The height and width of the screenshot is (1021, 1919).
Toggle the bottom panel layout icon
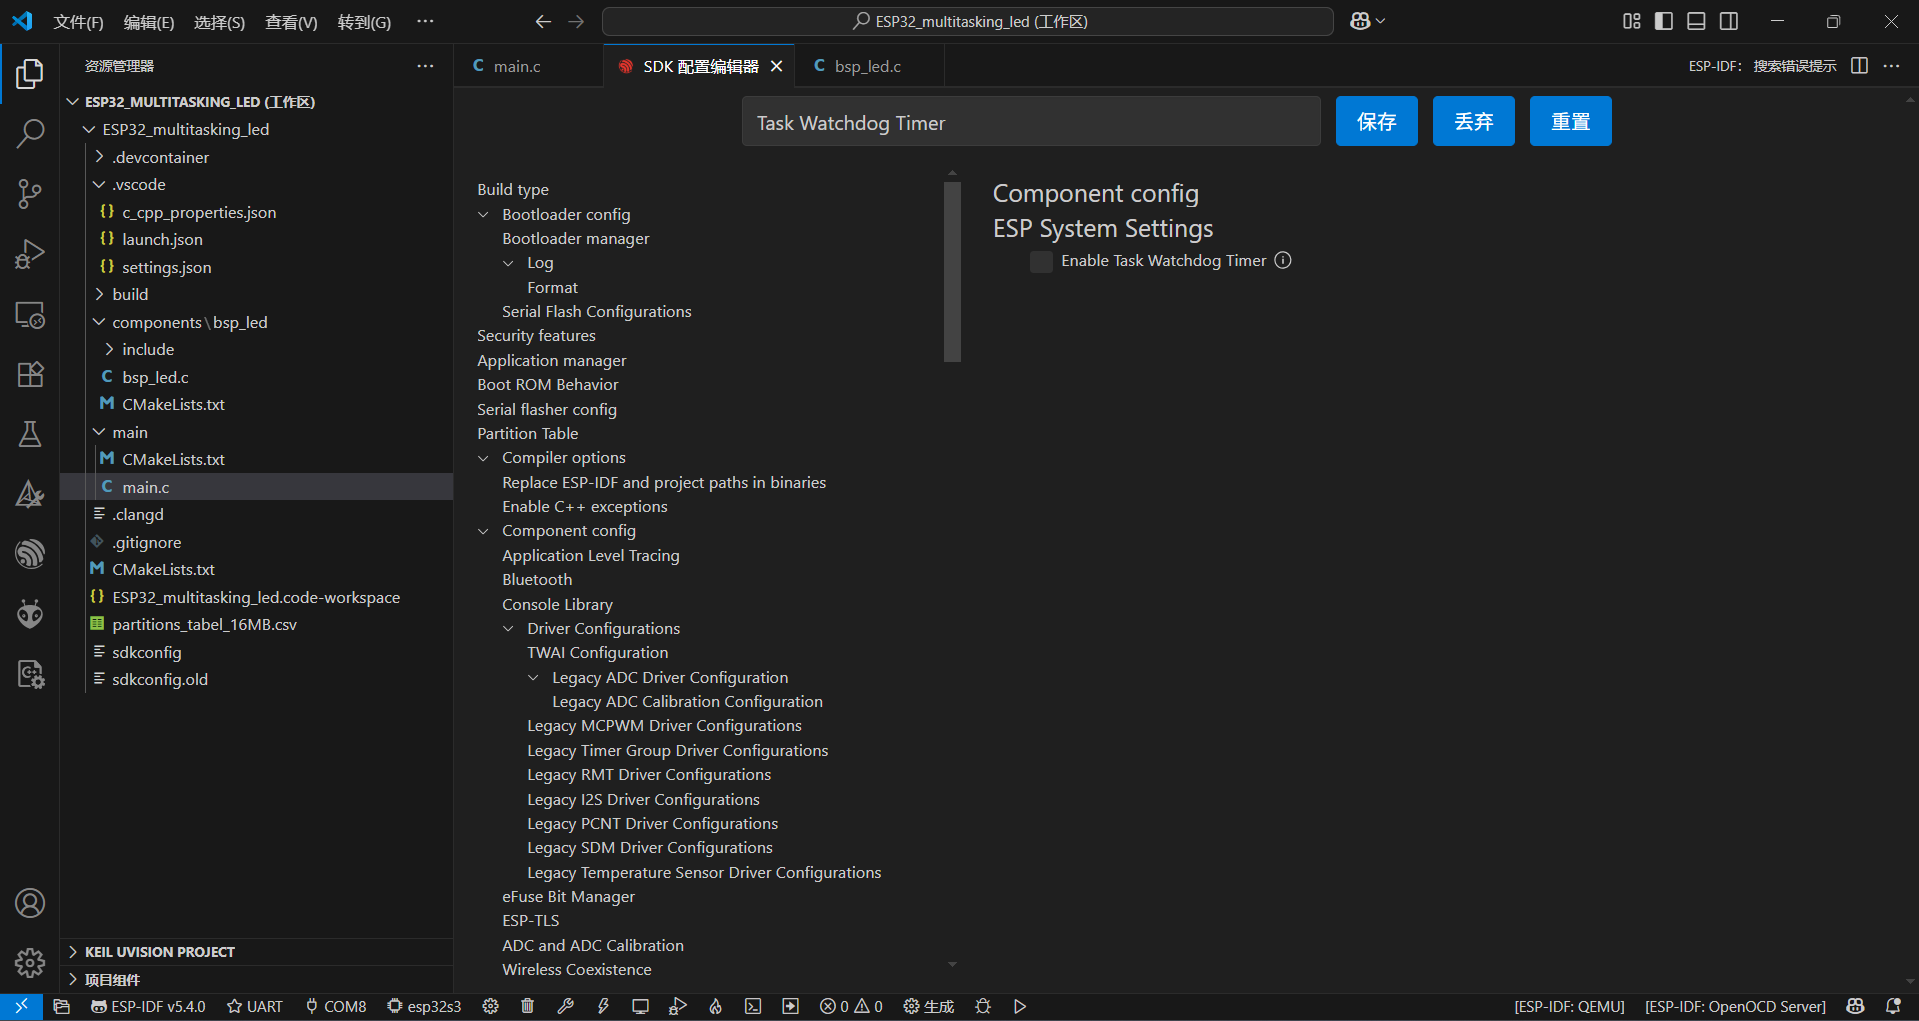[1696, 21]
